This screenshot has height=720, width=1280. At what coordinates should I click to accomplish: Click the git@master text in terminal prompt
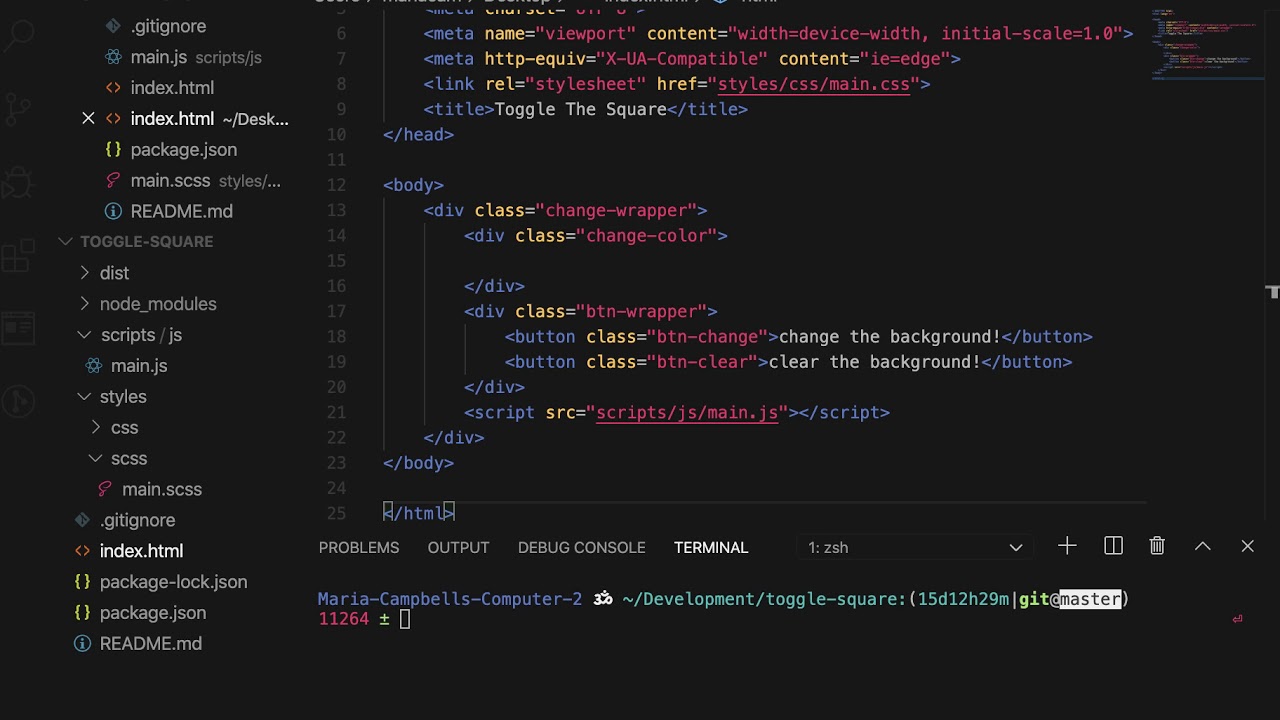click(x=1070, y=599)
